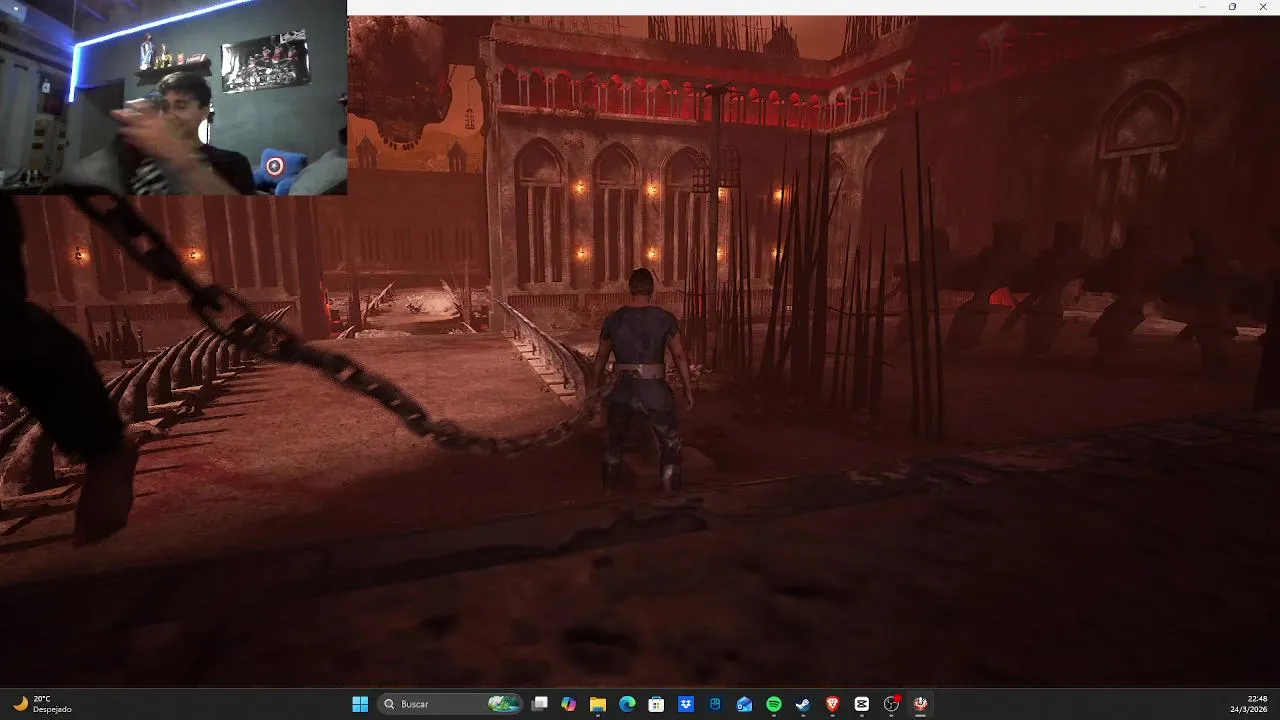Open Microsoft Store from the taskbar
The height and width of the screenshot is (720, 1280).
click(x=656, y=704)
